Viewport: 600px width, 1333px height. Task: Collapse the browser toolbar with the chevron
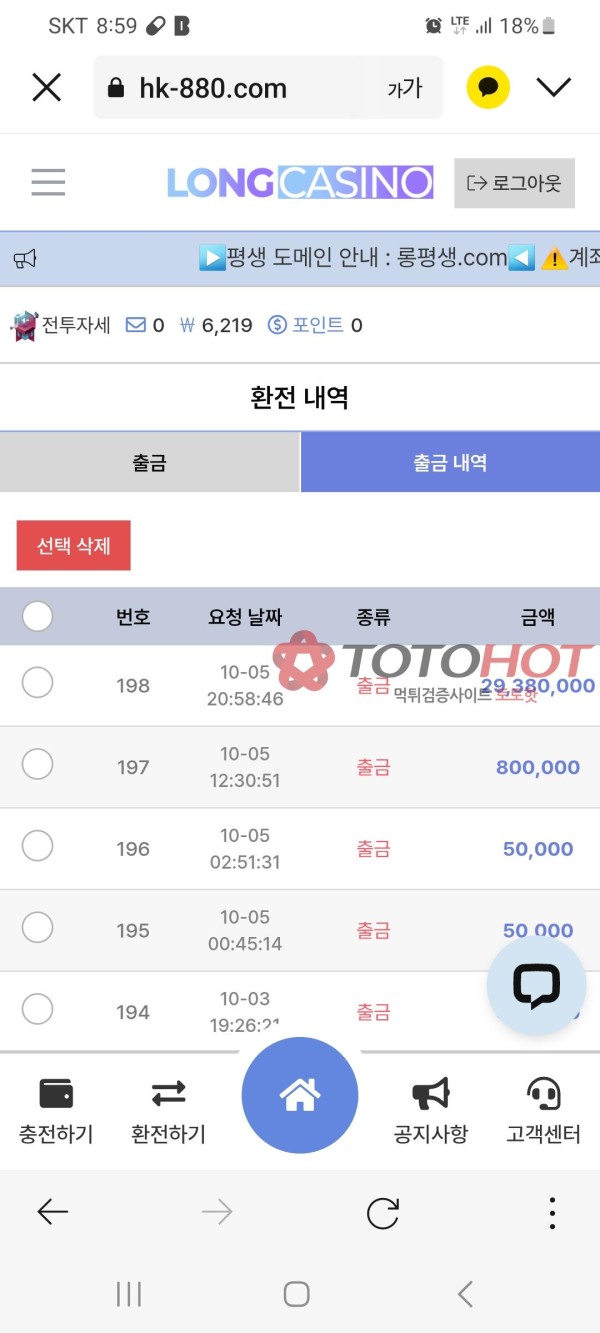click(554, 87)
